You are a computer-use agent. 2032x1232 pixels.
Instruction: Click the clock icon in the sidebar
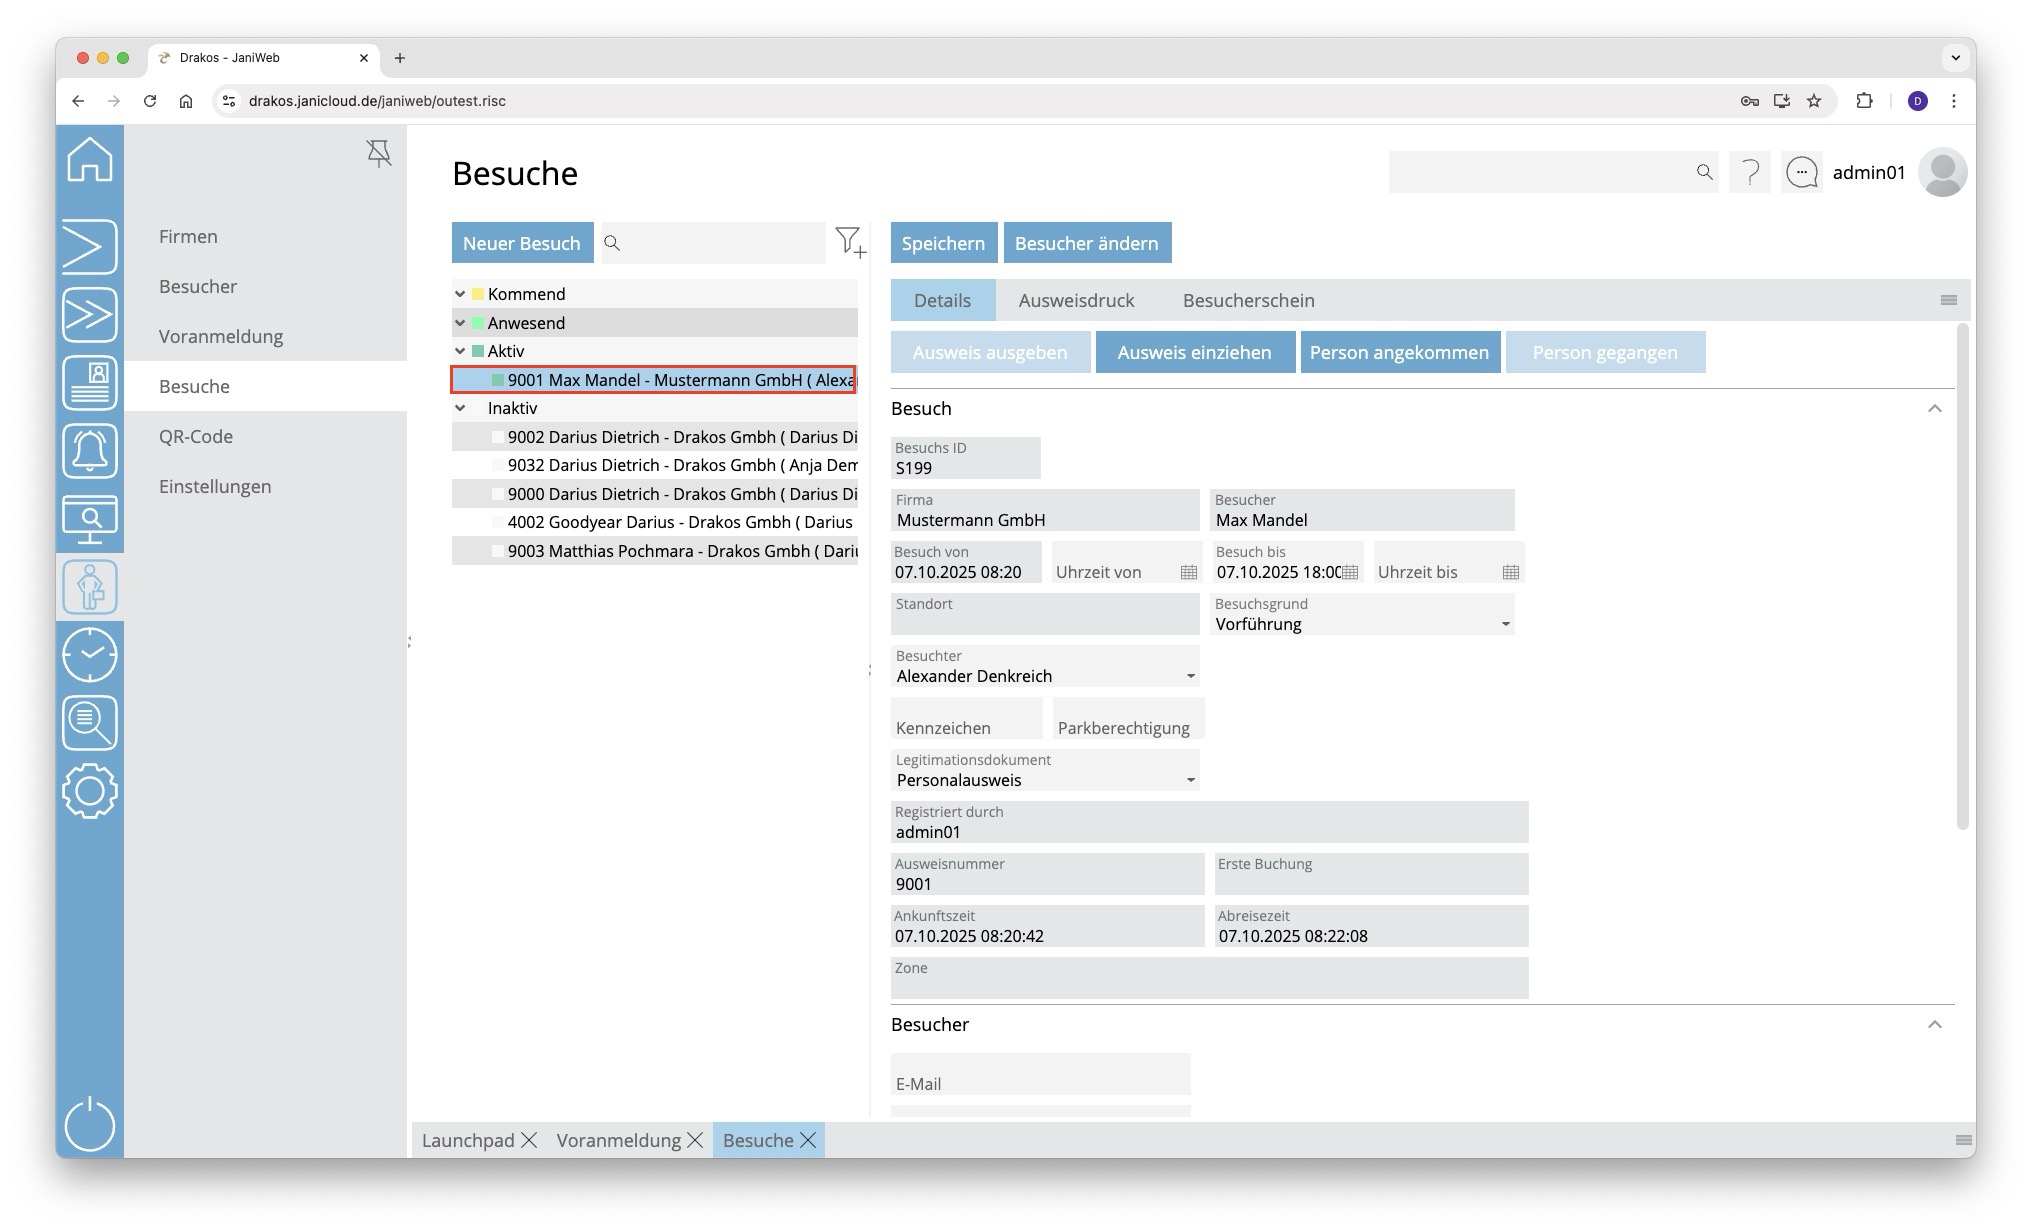(x=90, y=655)
